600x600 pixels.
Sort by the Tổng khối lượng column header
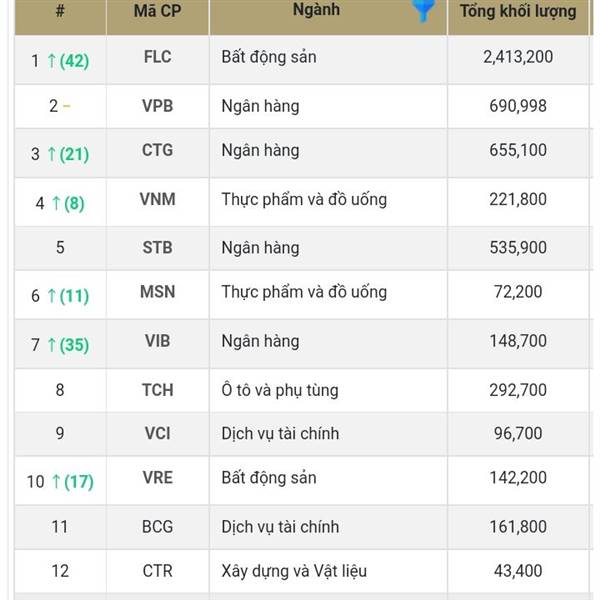(518, 11)
